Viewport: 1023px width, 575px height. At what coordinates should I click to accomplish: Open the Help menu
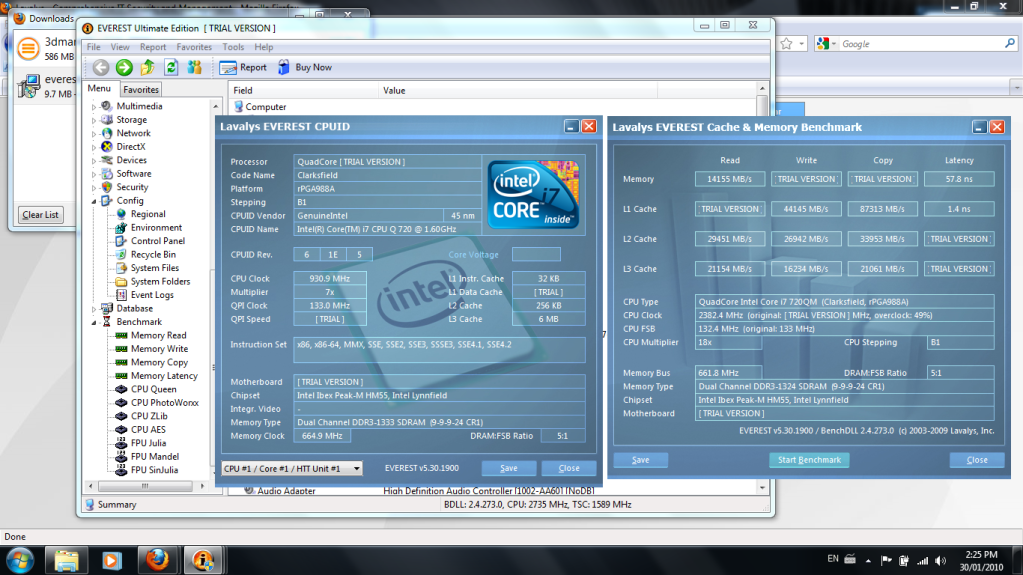click(264, 47)
